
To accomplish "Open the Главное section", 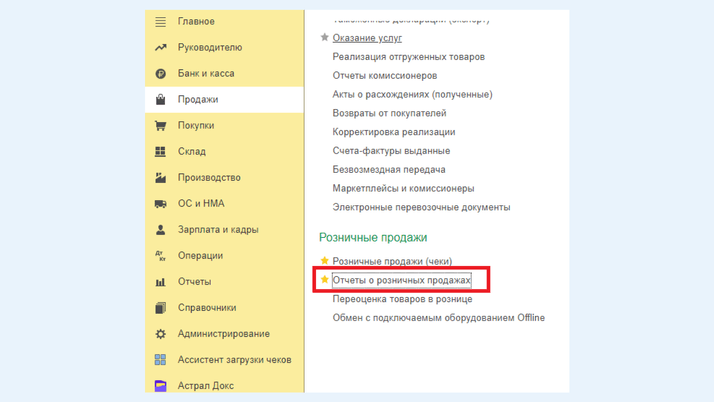I will (x=224, y=21).
